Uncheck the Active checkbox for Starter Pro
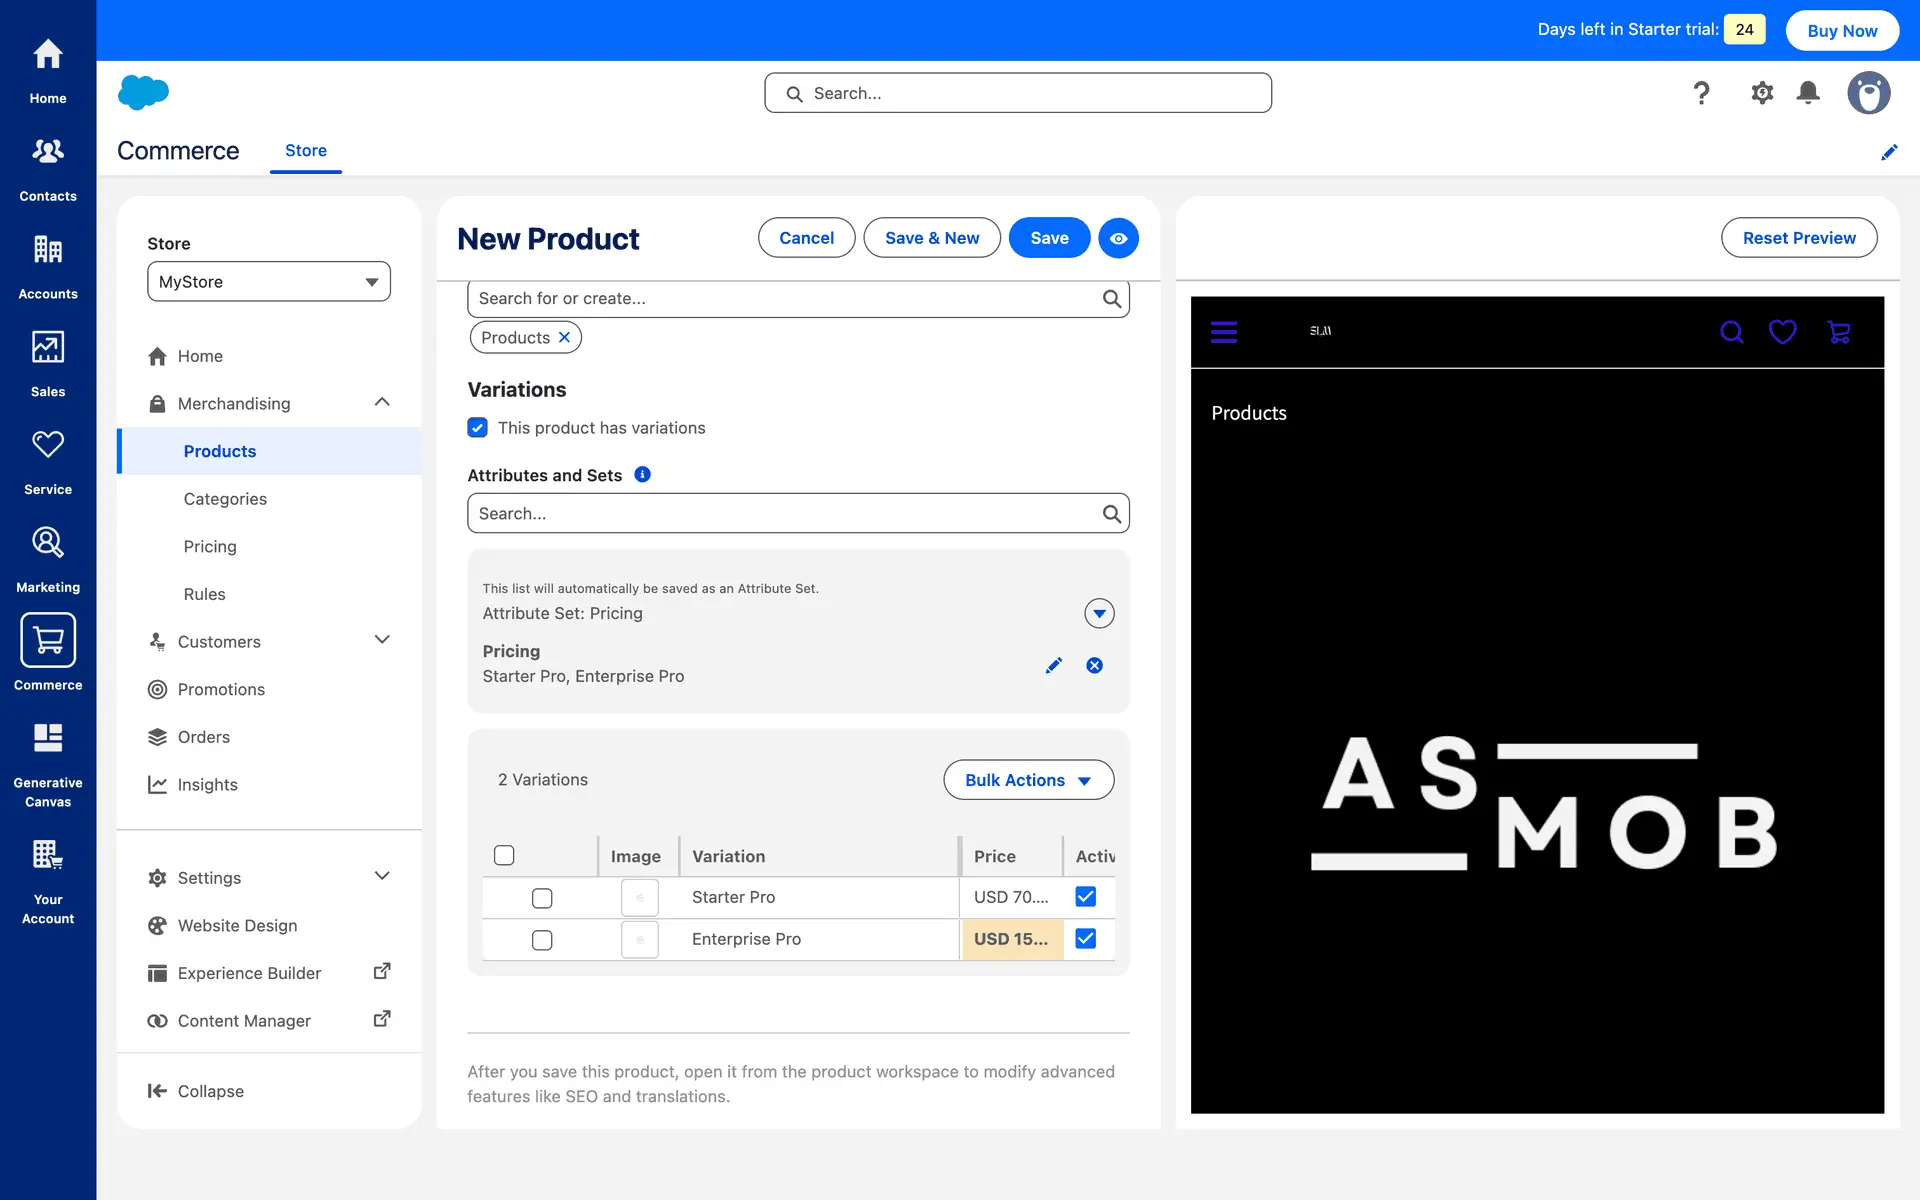 click(1085, 897)
